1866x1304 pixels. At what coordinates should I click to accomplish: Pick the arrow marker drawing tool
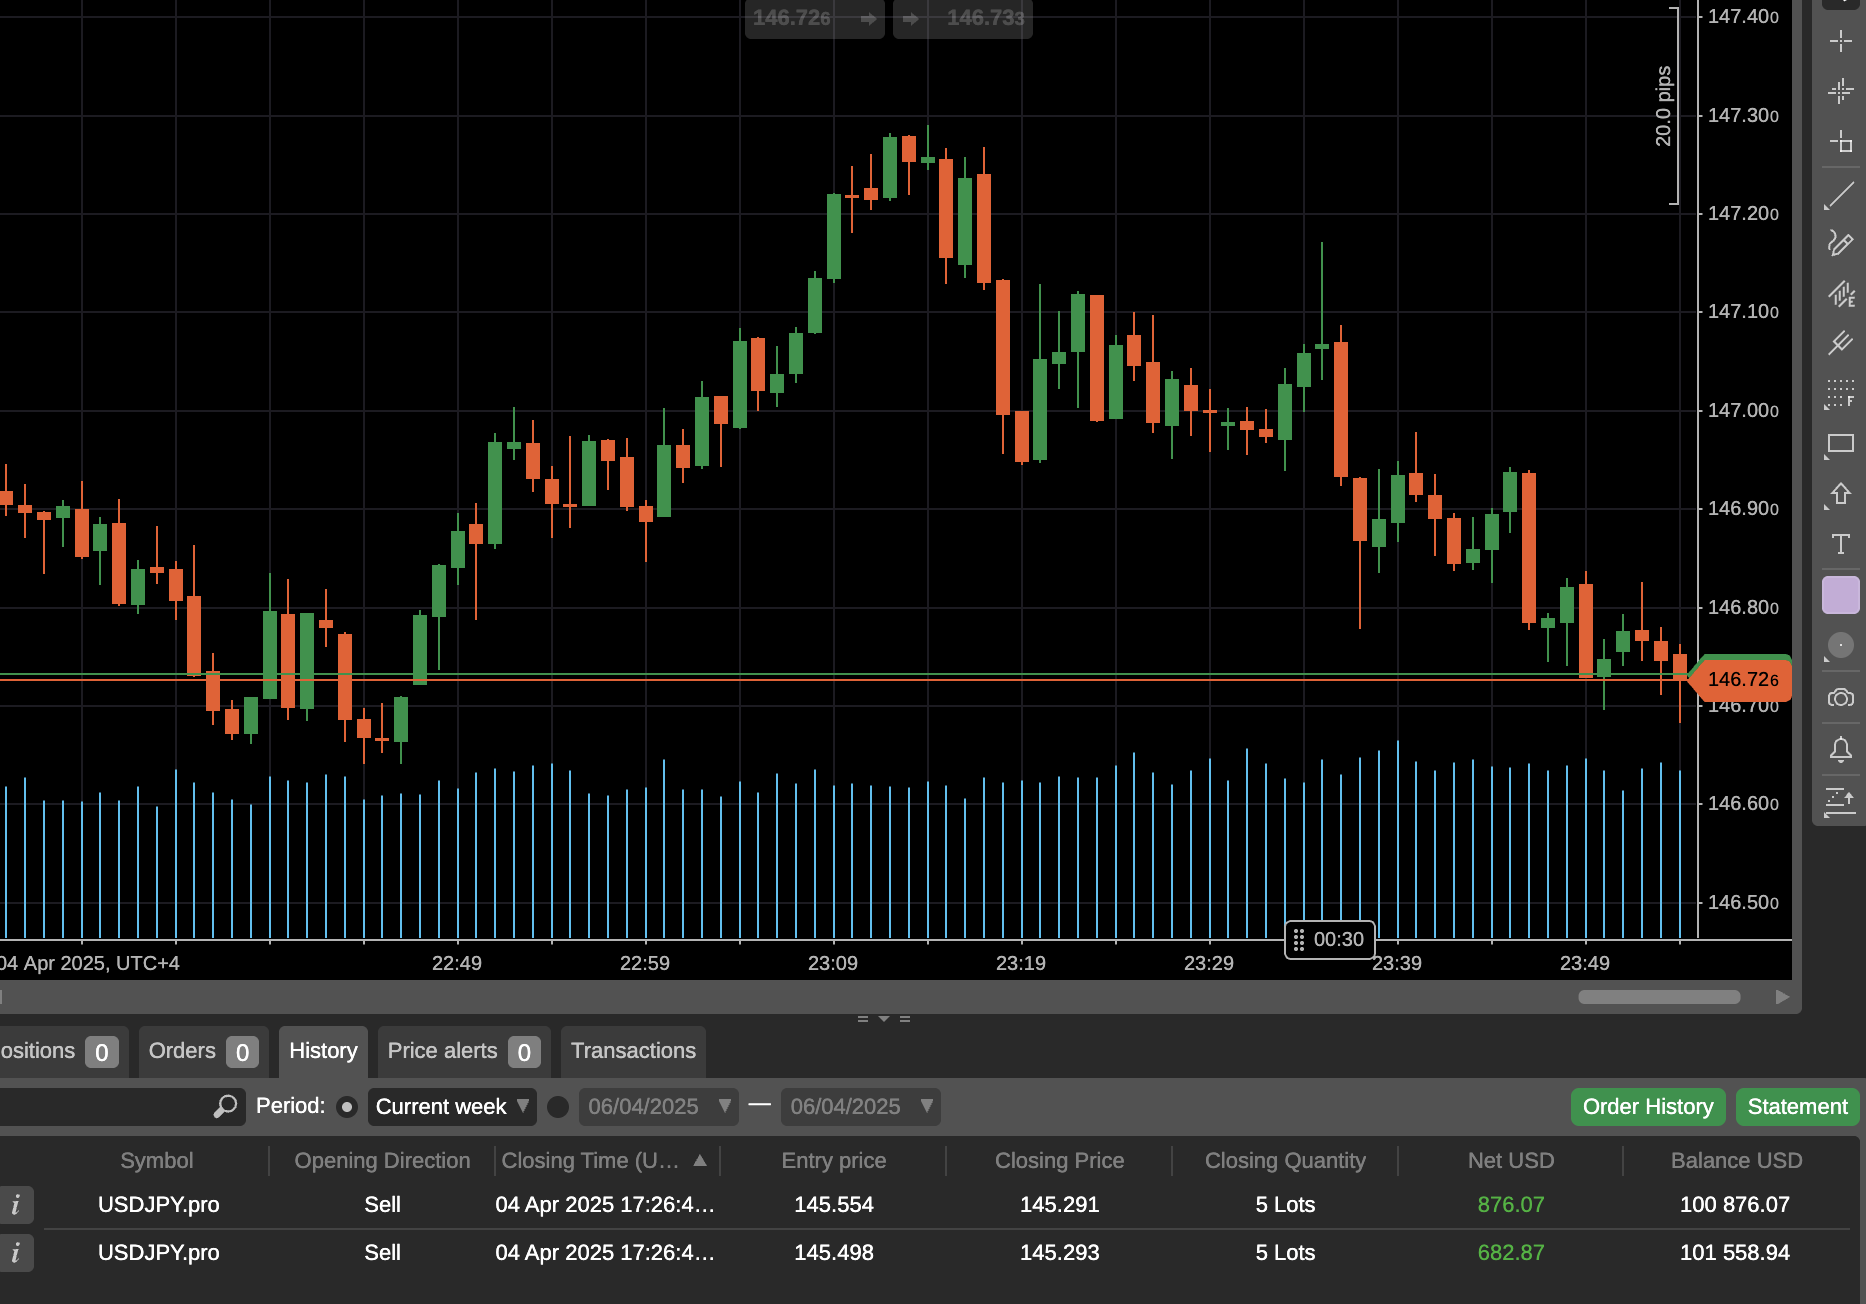pyautogui.click(x=1839, y=494)
